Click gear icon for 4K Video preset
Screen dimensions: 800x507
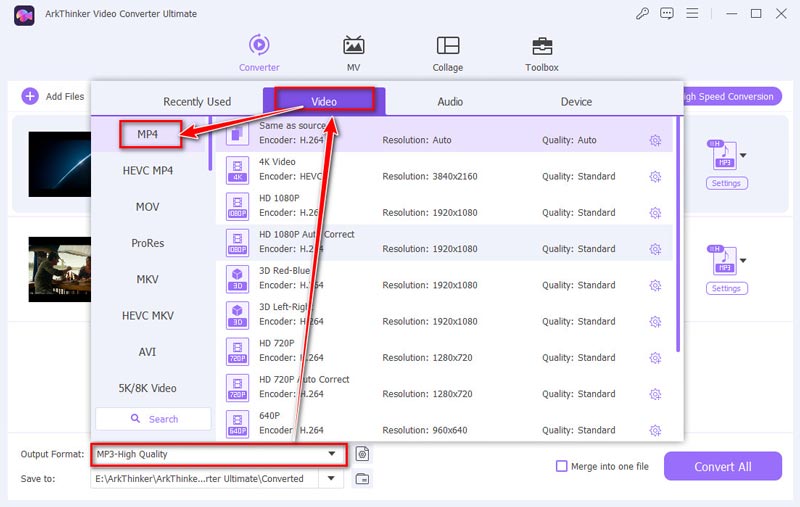655,177
